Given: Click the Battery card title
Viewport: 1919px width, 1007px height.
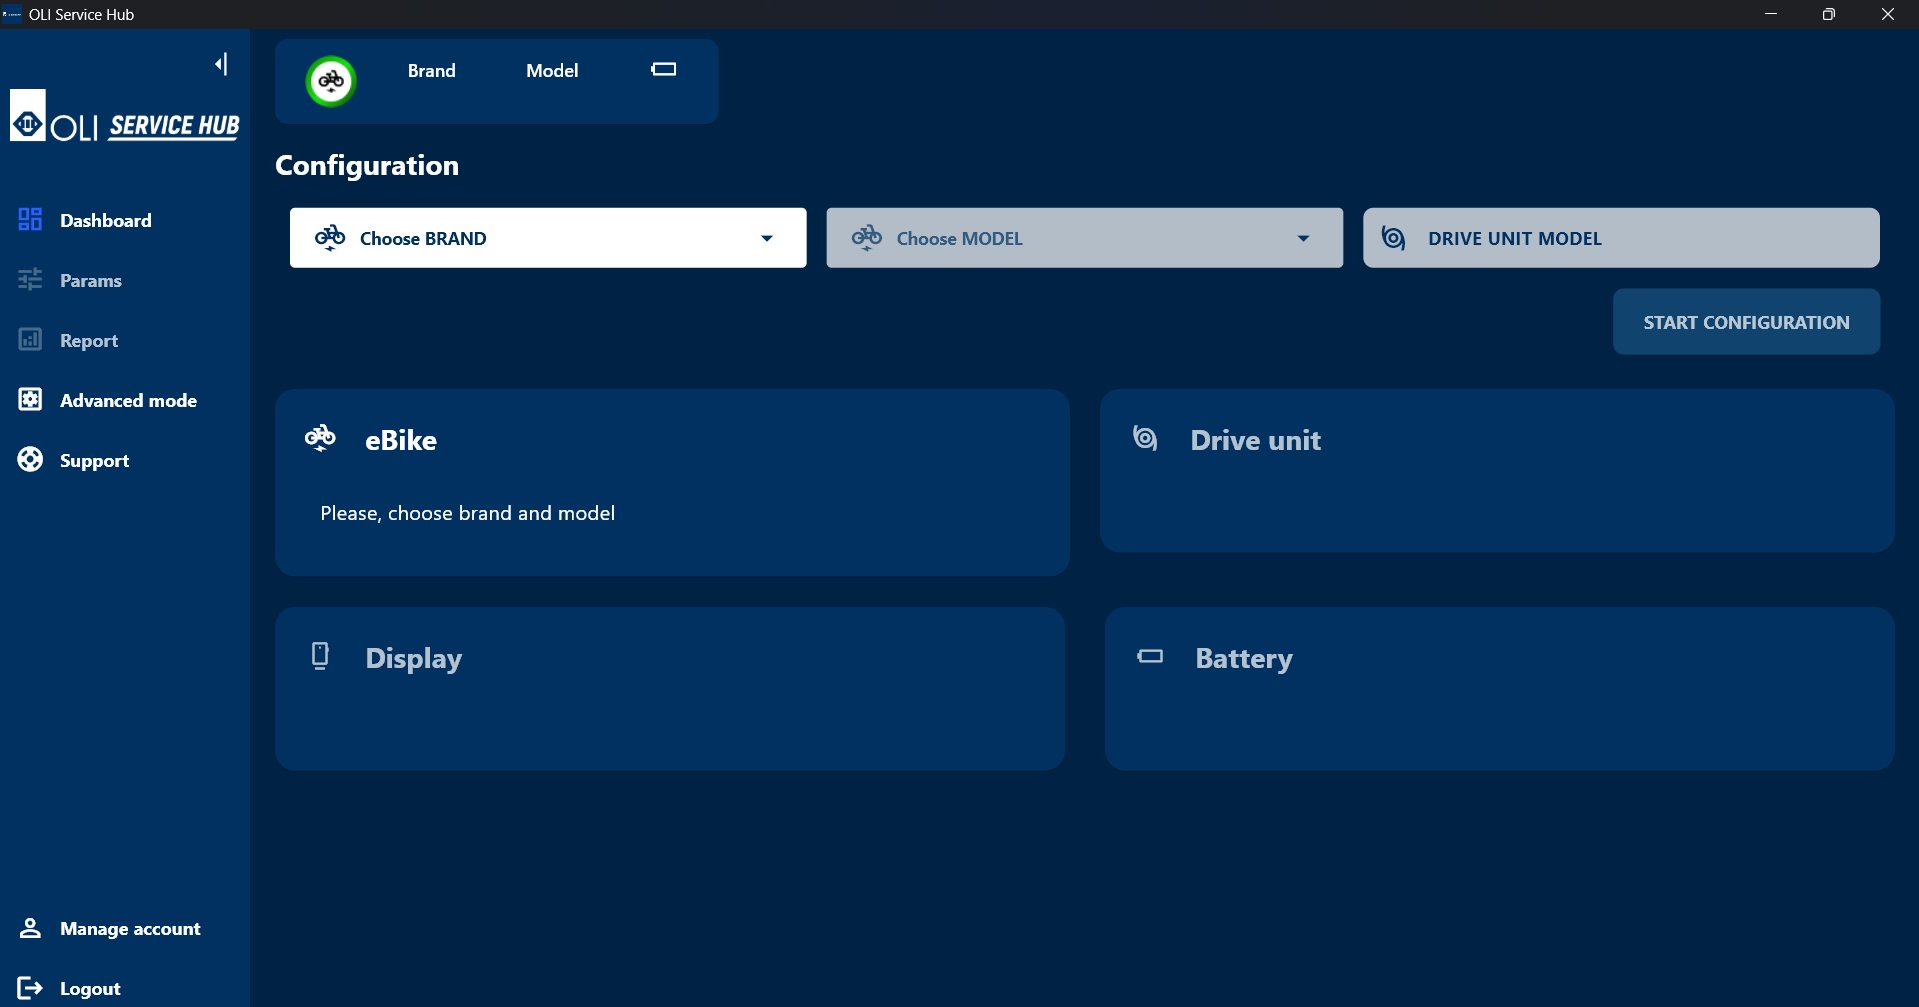Looking at the screenshot, I should pos(1244,658).
